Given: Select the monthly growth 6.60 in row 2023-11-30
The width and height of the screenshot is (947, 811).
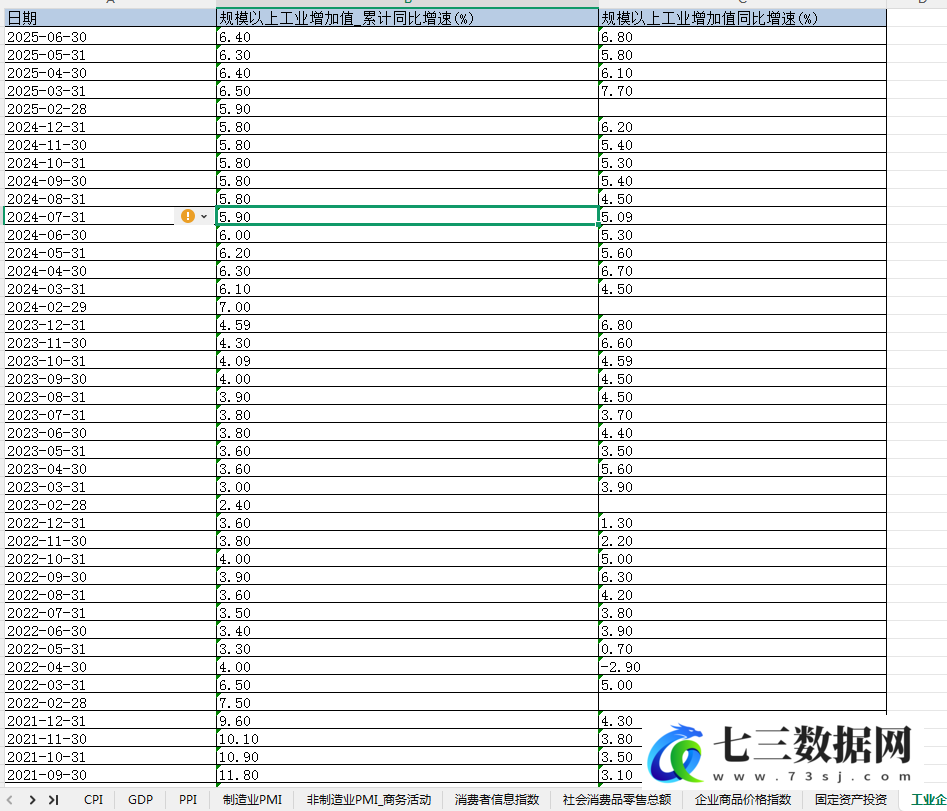Looking at the screenshot, I should (743, 343).
